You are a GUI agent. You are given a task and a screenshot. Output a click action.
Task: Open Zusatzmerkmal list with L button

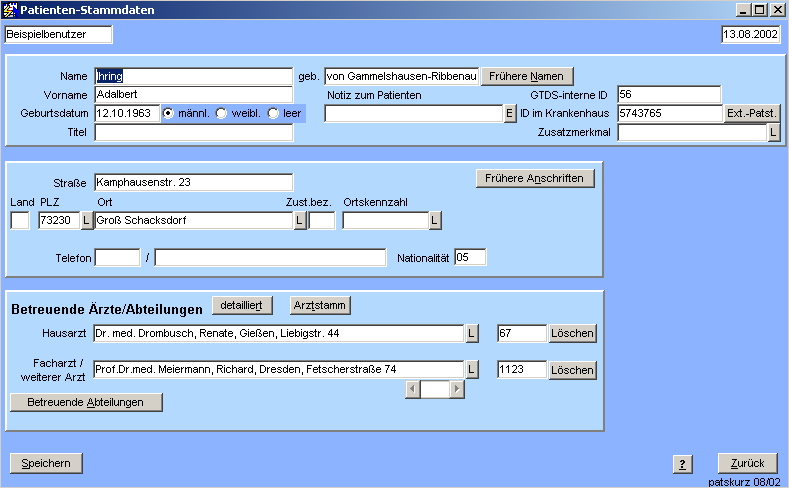click(773, 133)
